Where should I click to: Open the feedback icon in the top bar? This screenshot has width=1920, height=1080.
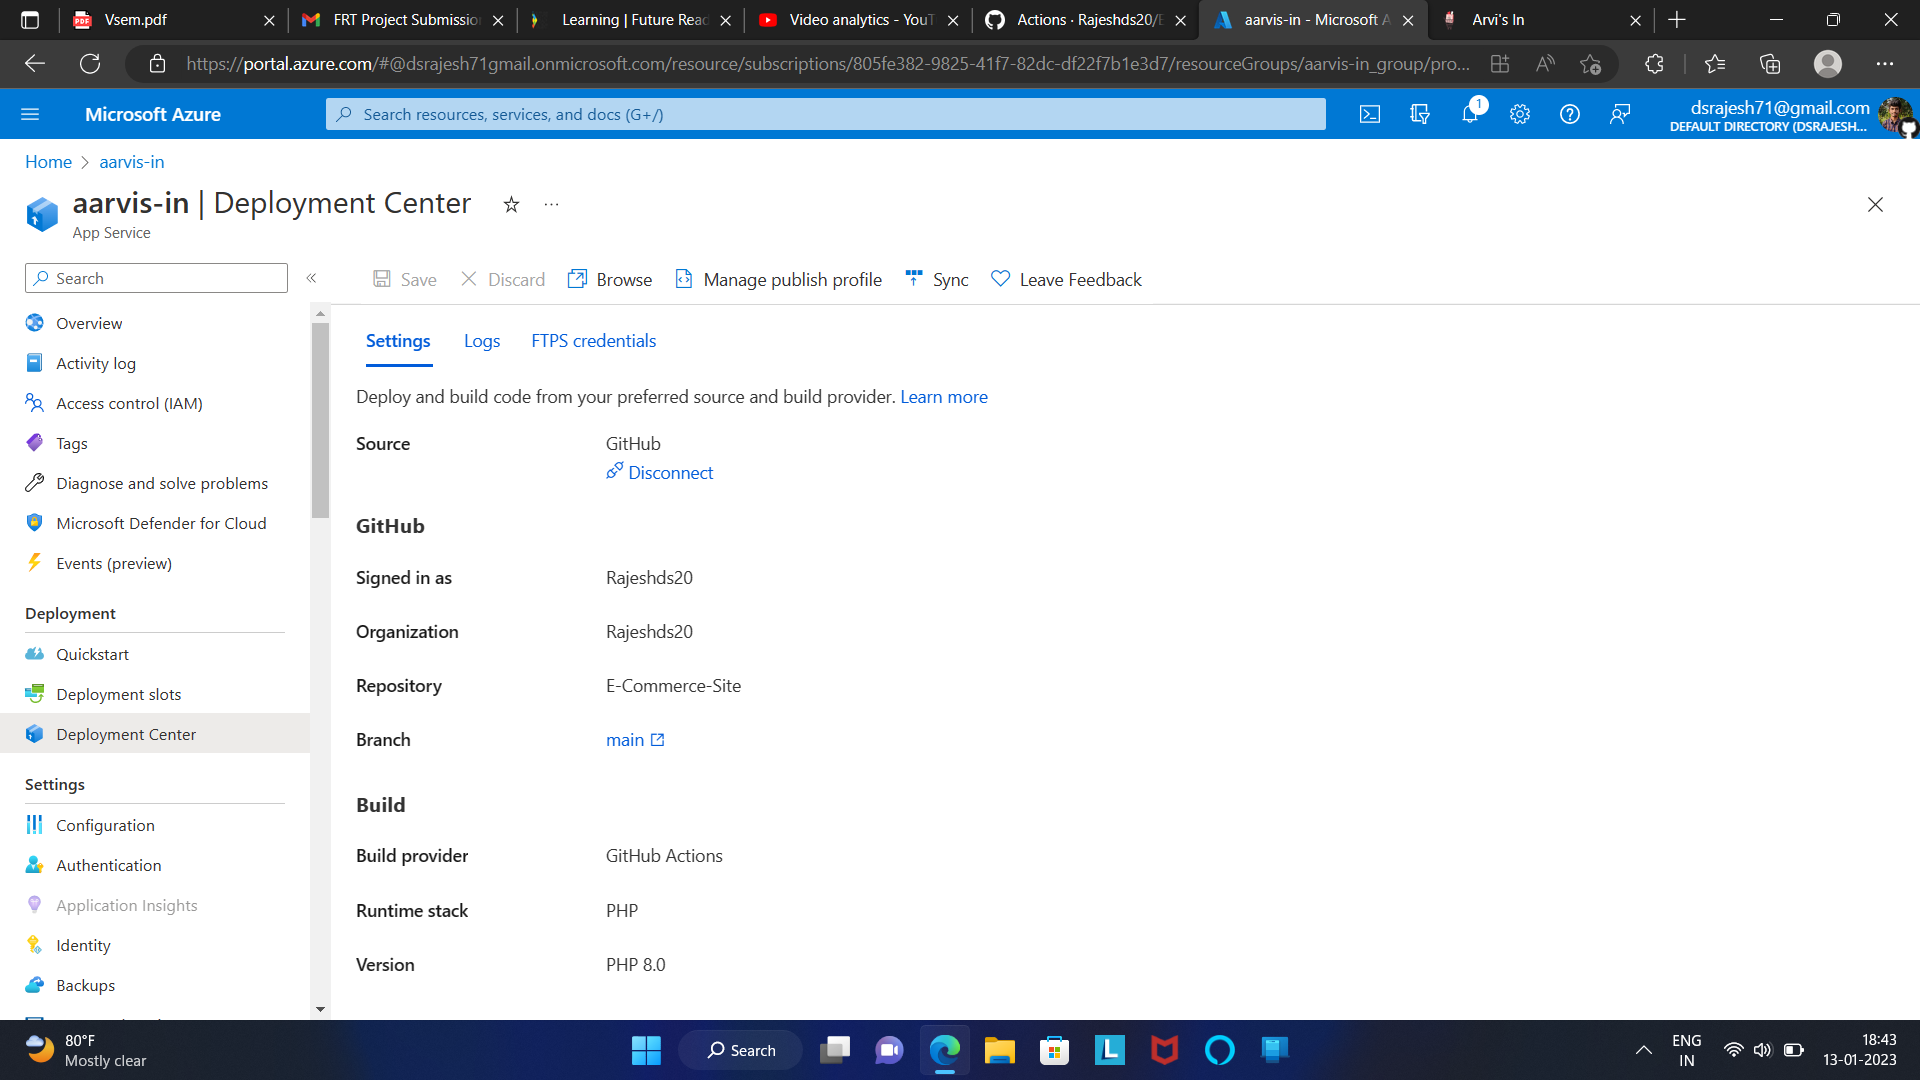click(1620, 113)
